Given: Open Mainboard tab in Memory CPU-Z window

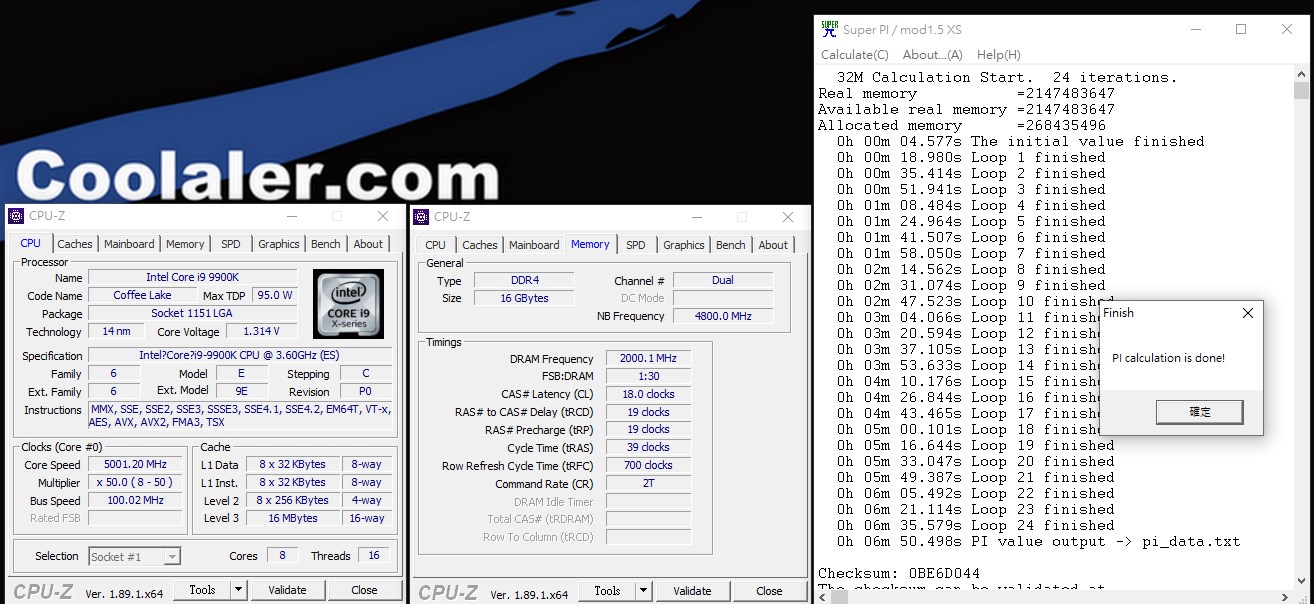Looking at the screenshot, I should (535, 245).
